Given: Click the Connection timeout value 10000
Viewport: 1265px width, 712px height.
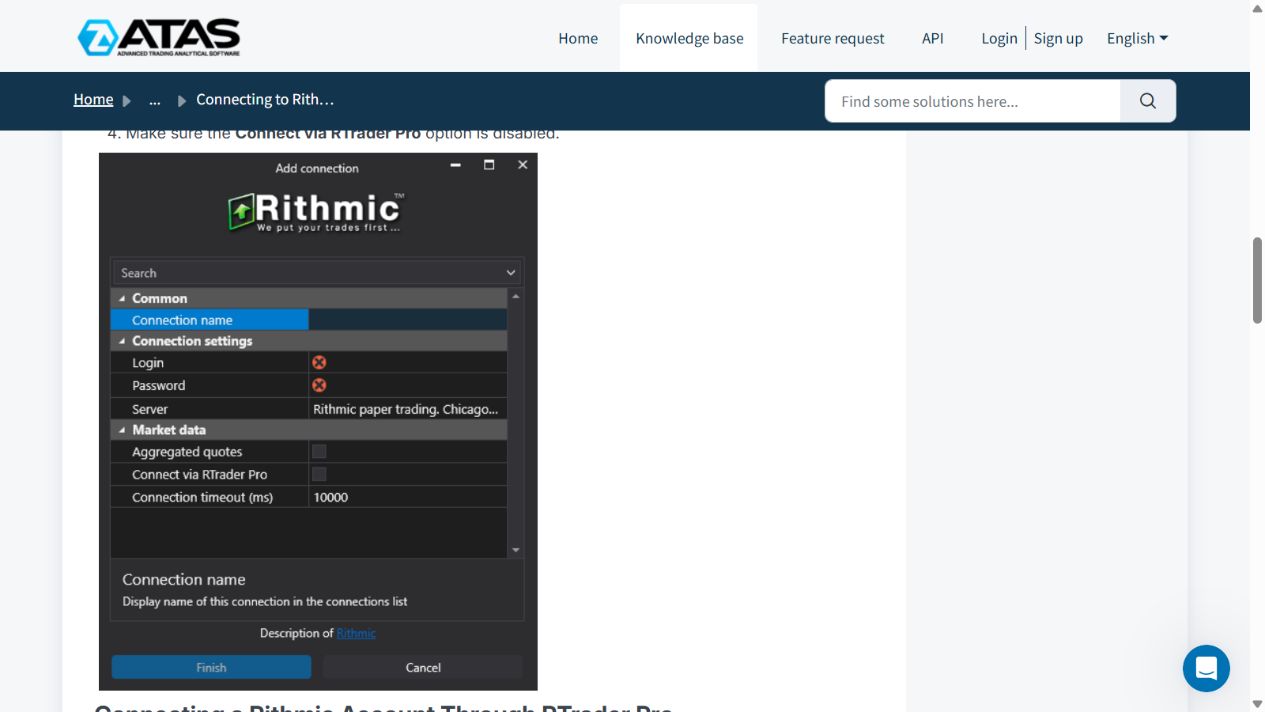Looking at the screenshot, I should [331, 497].
